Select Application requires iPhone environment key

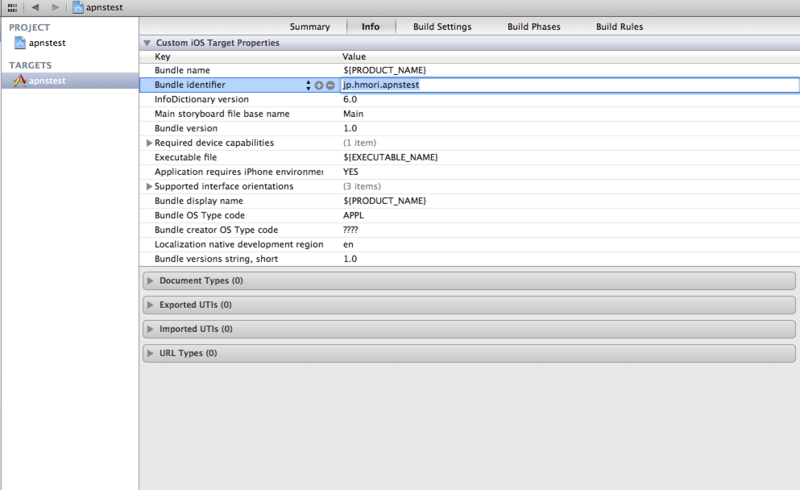tap(239, 172)
